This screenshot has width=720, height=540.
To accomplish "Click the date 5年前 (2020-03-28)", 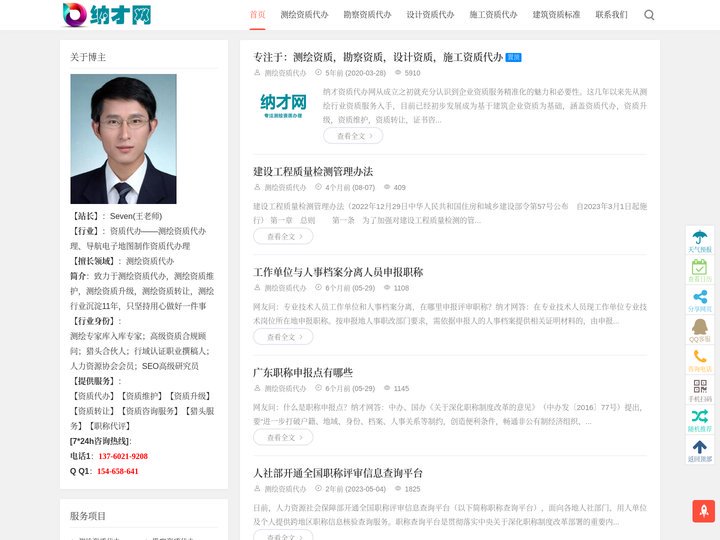I will (x=355, y=73).
